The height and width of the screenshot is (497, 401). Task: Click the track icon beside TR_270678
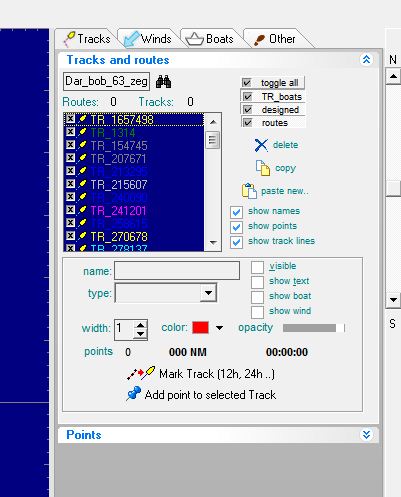[82, 236]
